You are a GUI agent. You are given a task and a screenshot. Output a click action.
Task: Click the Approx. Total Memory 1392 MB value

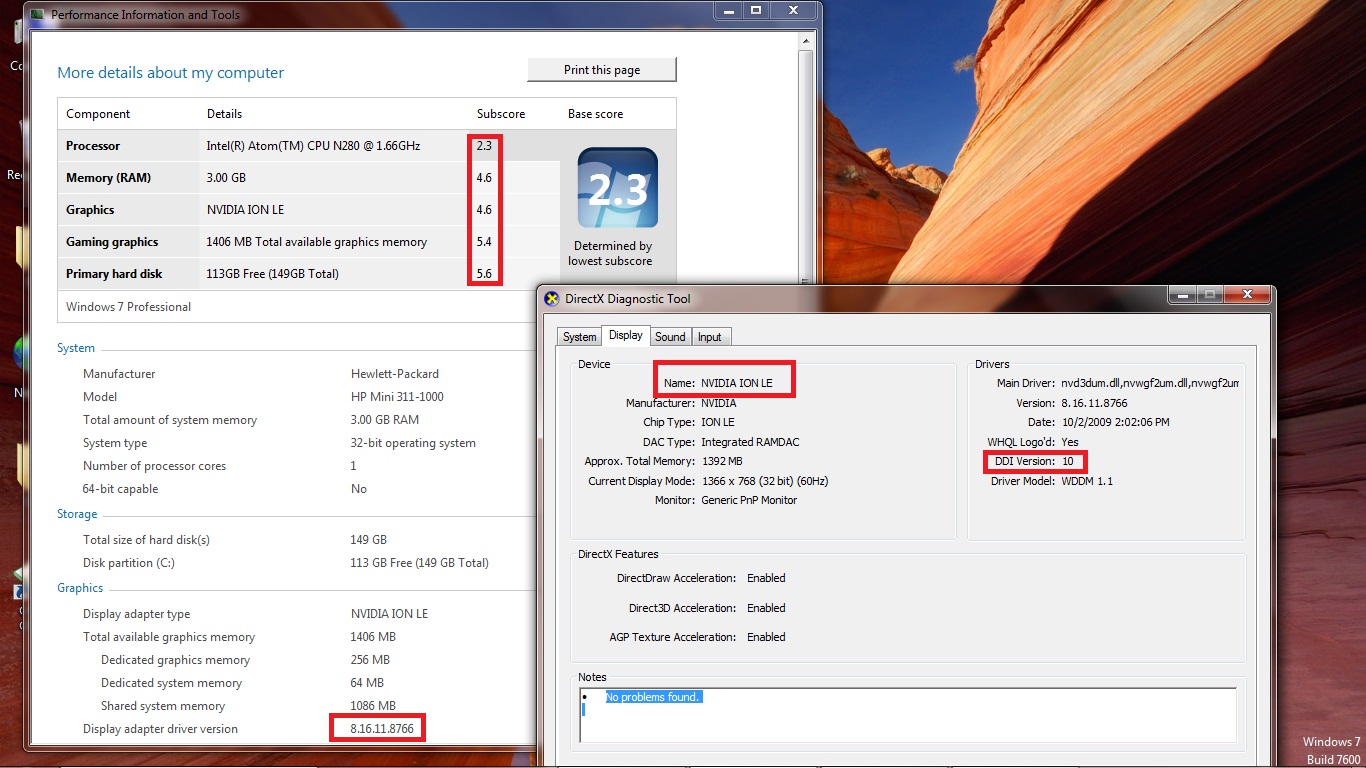722,461
